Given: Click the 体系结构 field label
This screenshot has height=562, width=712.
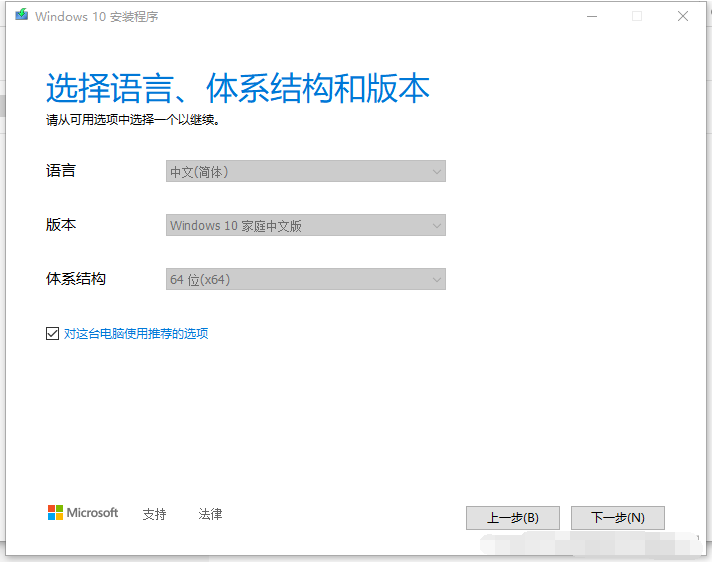Looking at the screenshot, I should point(76,279).
